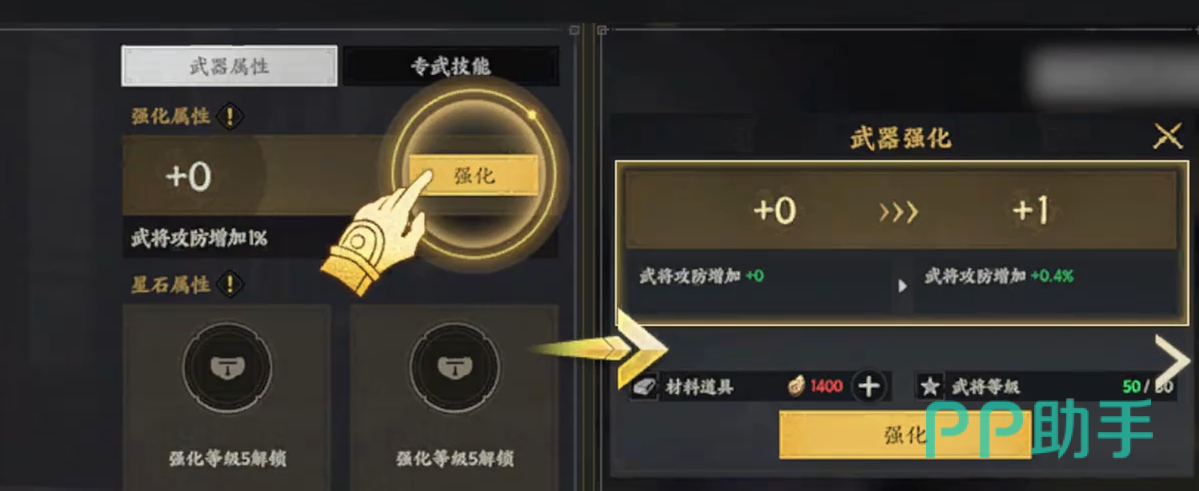The image size is (1199, 491).
Task: Confirm with the bottom 强化 button
Action: [x=905, y=435]
